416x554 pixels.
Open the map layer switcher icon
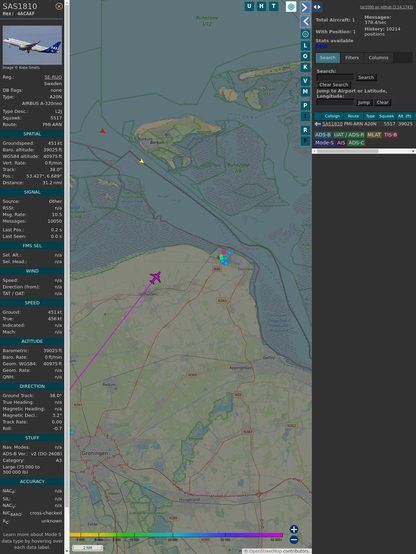291,6
